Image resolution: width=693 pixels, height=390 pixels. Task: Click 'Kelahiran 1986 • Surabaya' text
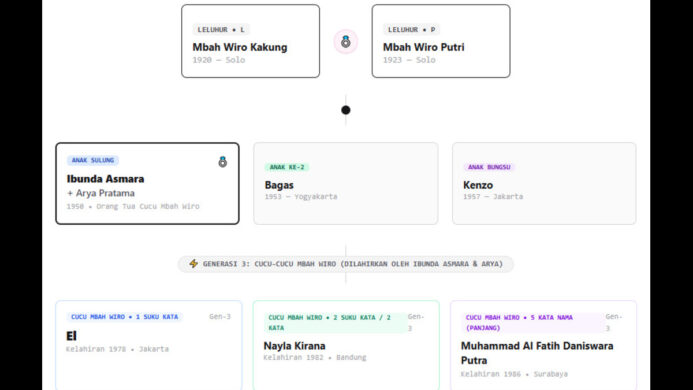point(514,374)
